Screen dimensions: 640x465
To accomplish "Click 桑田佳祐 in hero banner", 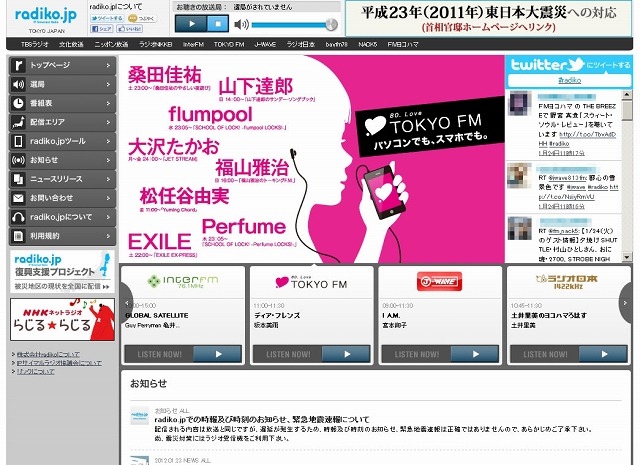I will pos(164,75).
